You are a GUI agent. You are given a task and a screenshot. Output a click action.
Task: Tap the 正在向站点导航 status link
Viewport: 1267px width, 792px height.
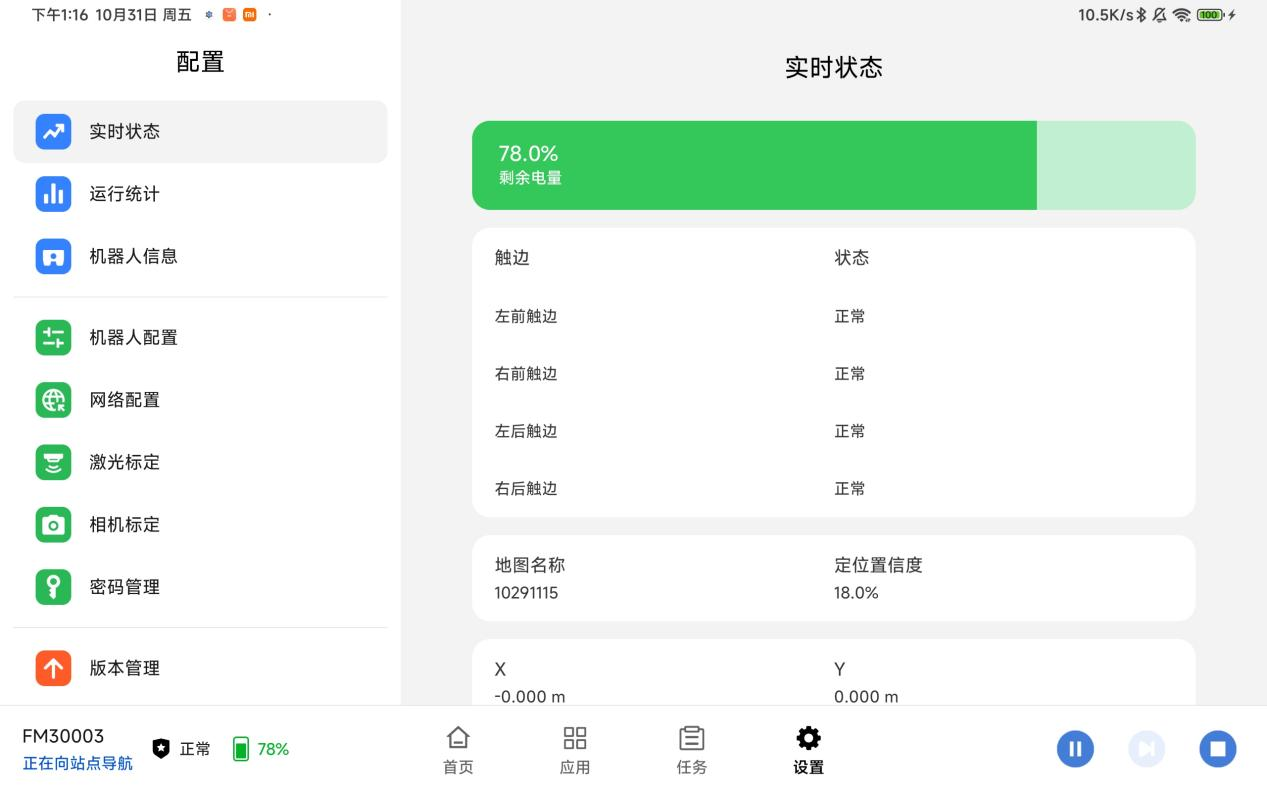[x=77, y=764]
